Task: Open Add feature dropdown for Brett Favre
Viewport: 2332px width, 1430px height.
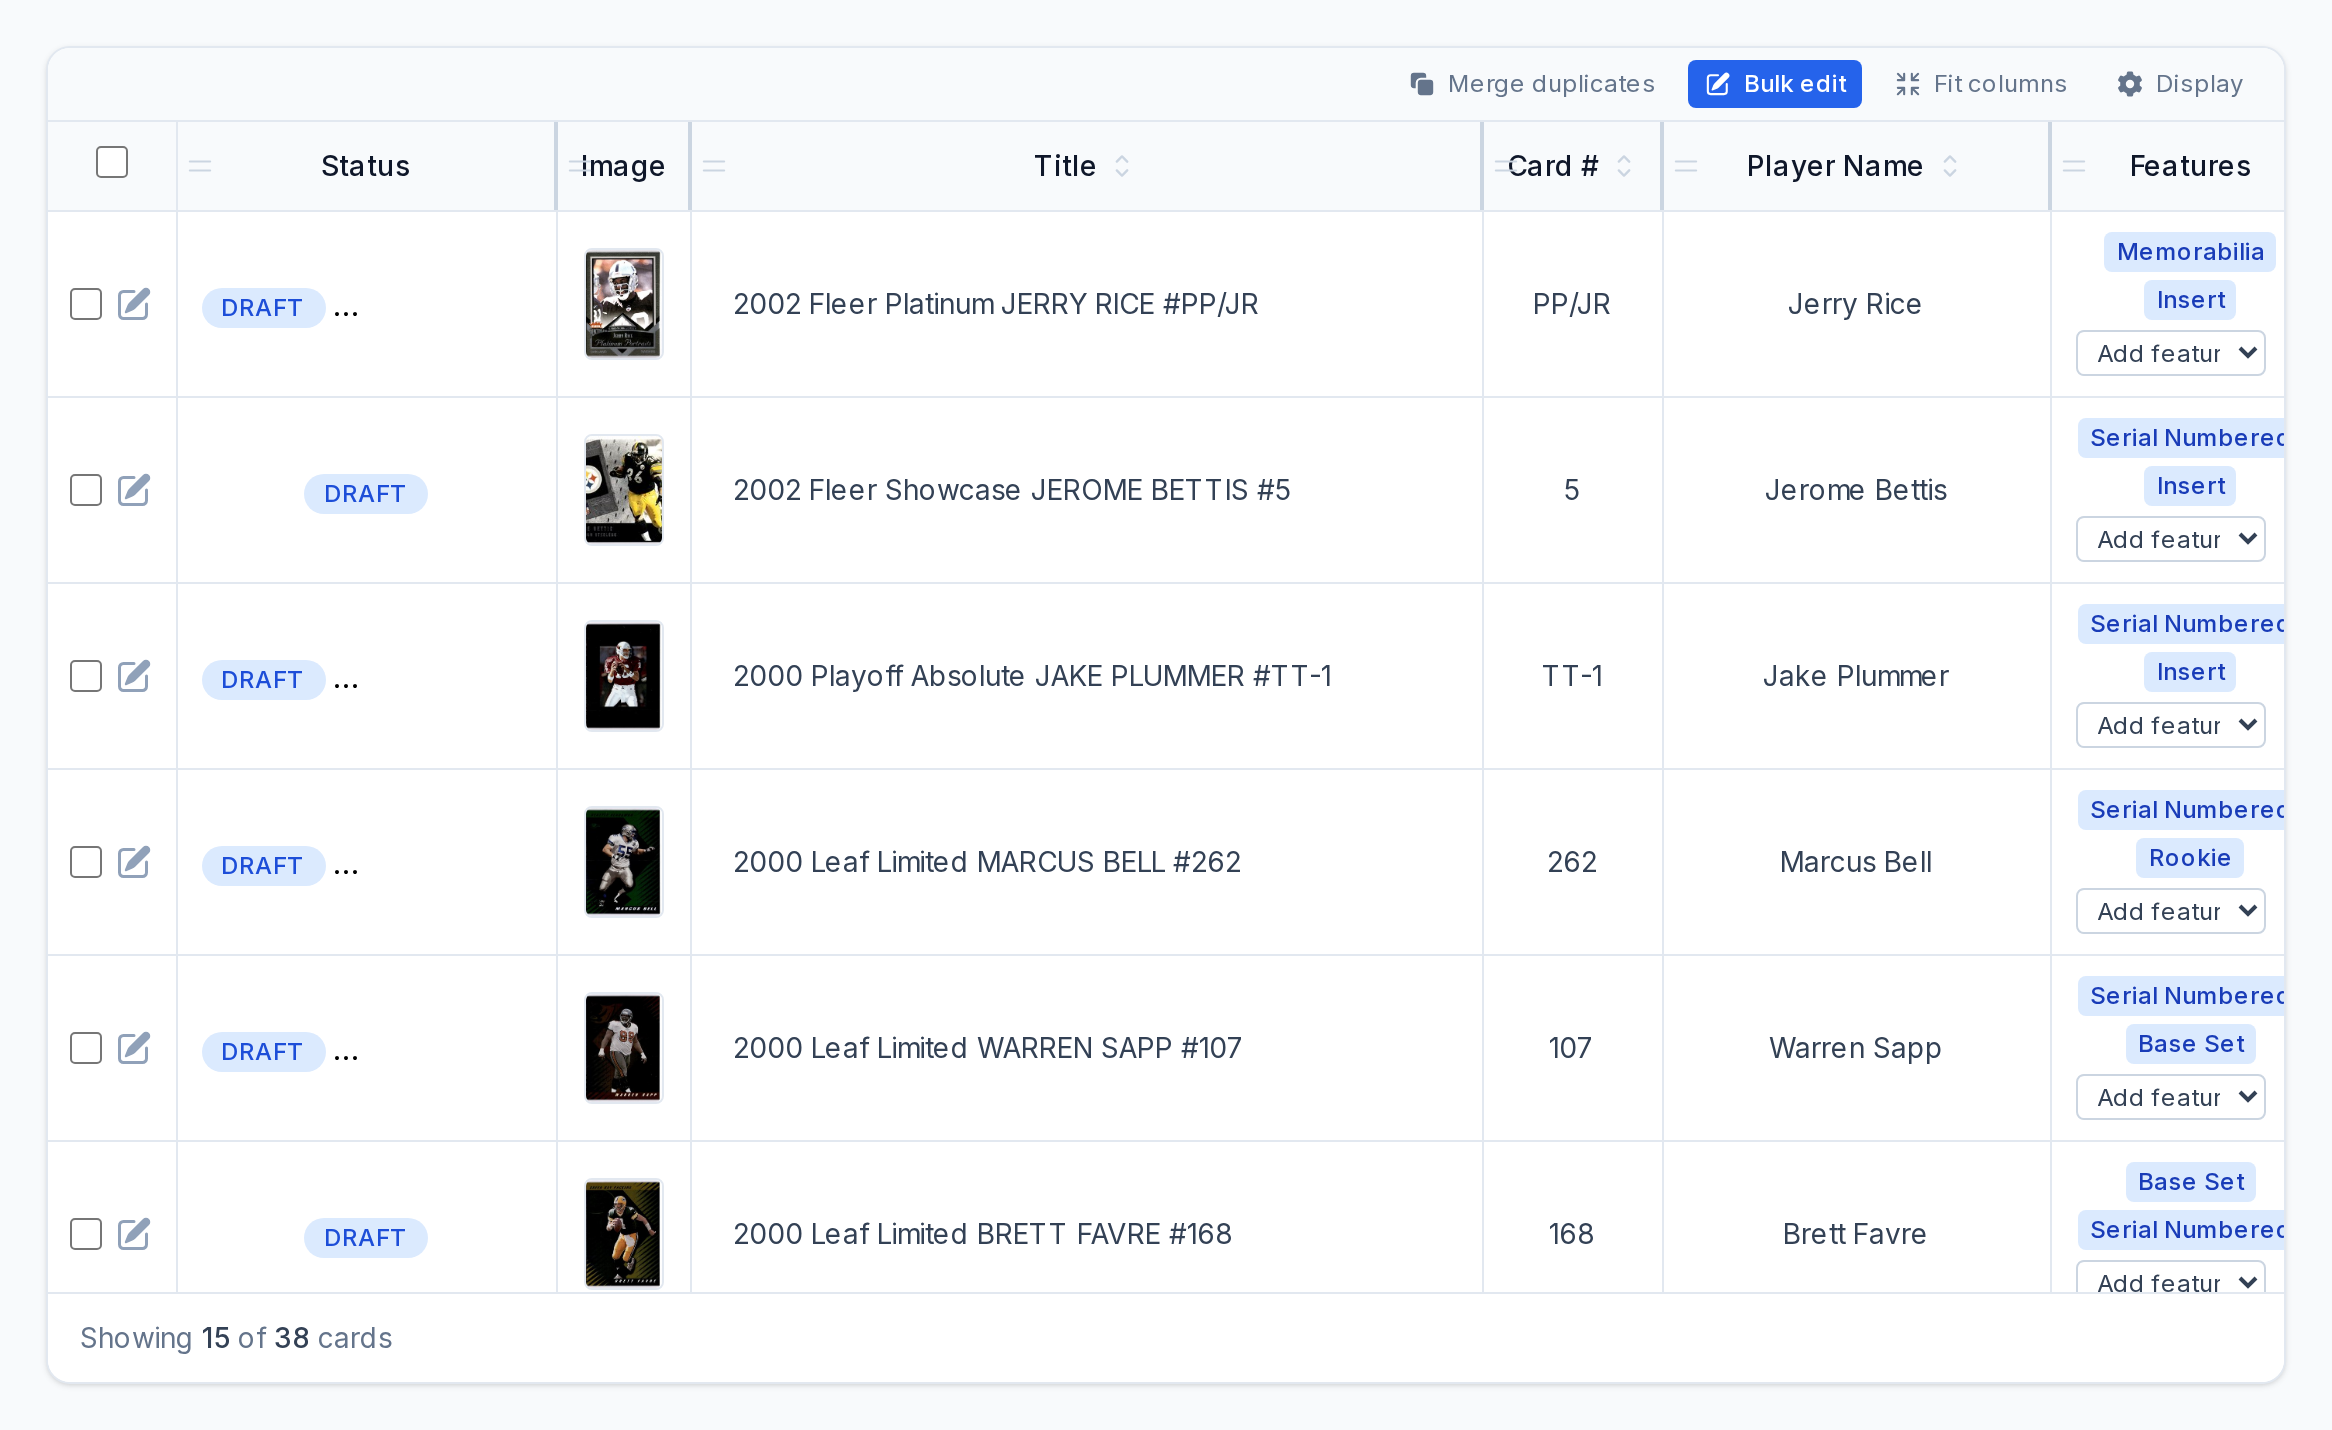Action: (2171, 1278)
